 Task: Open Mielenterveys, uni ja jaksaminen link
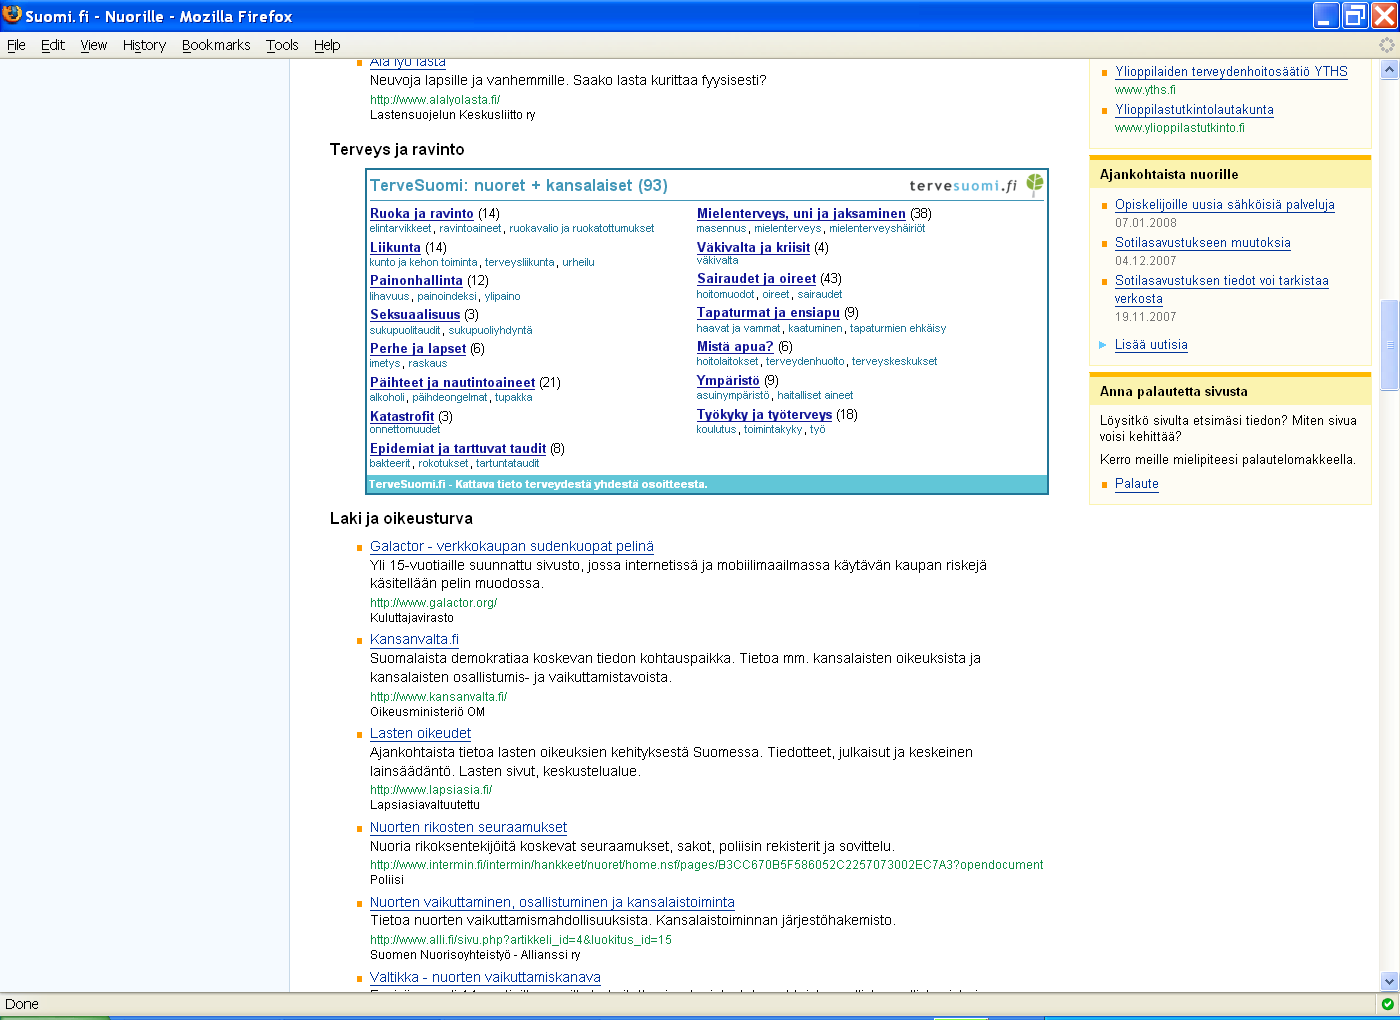[801, 213]
